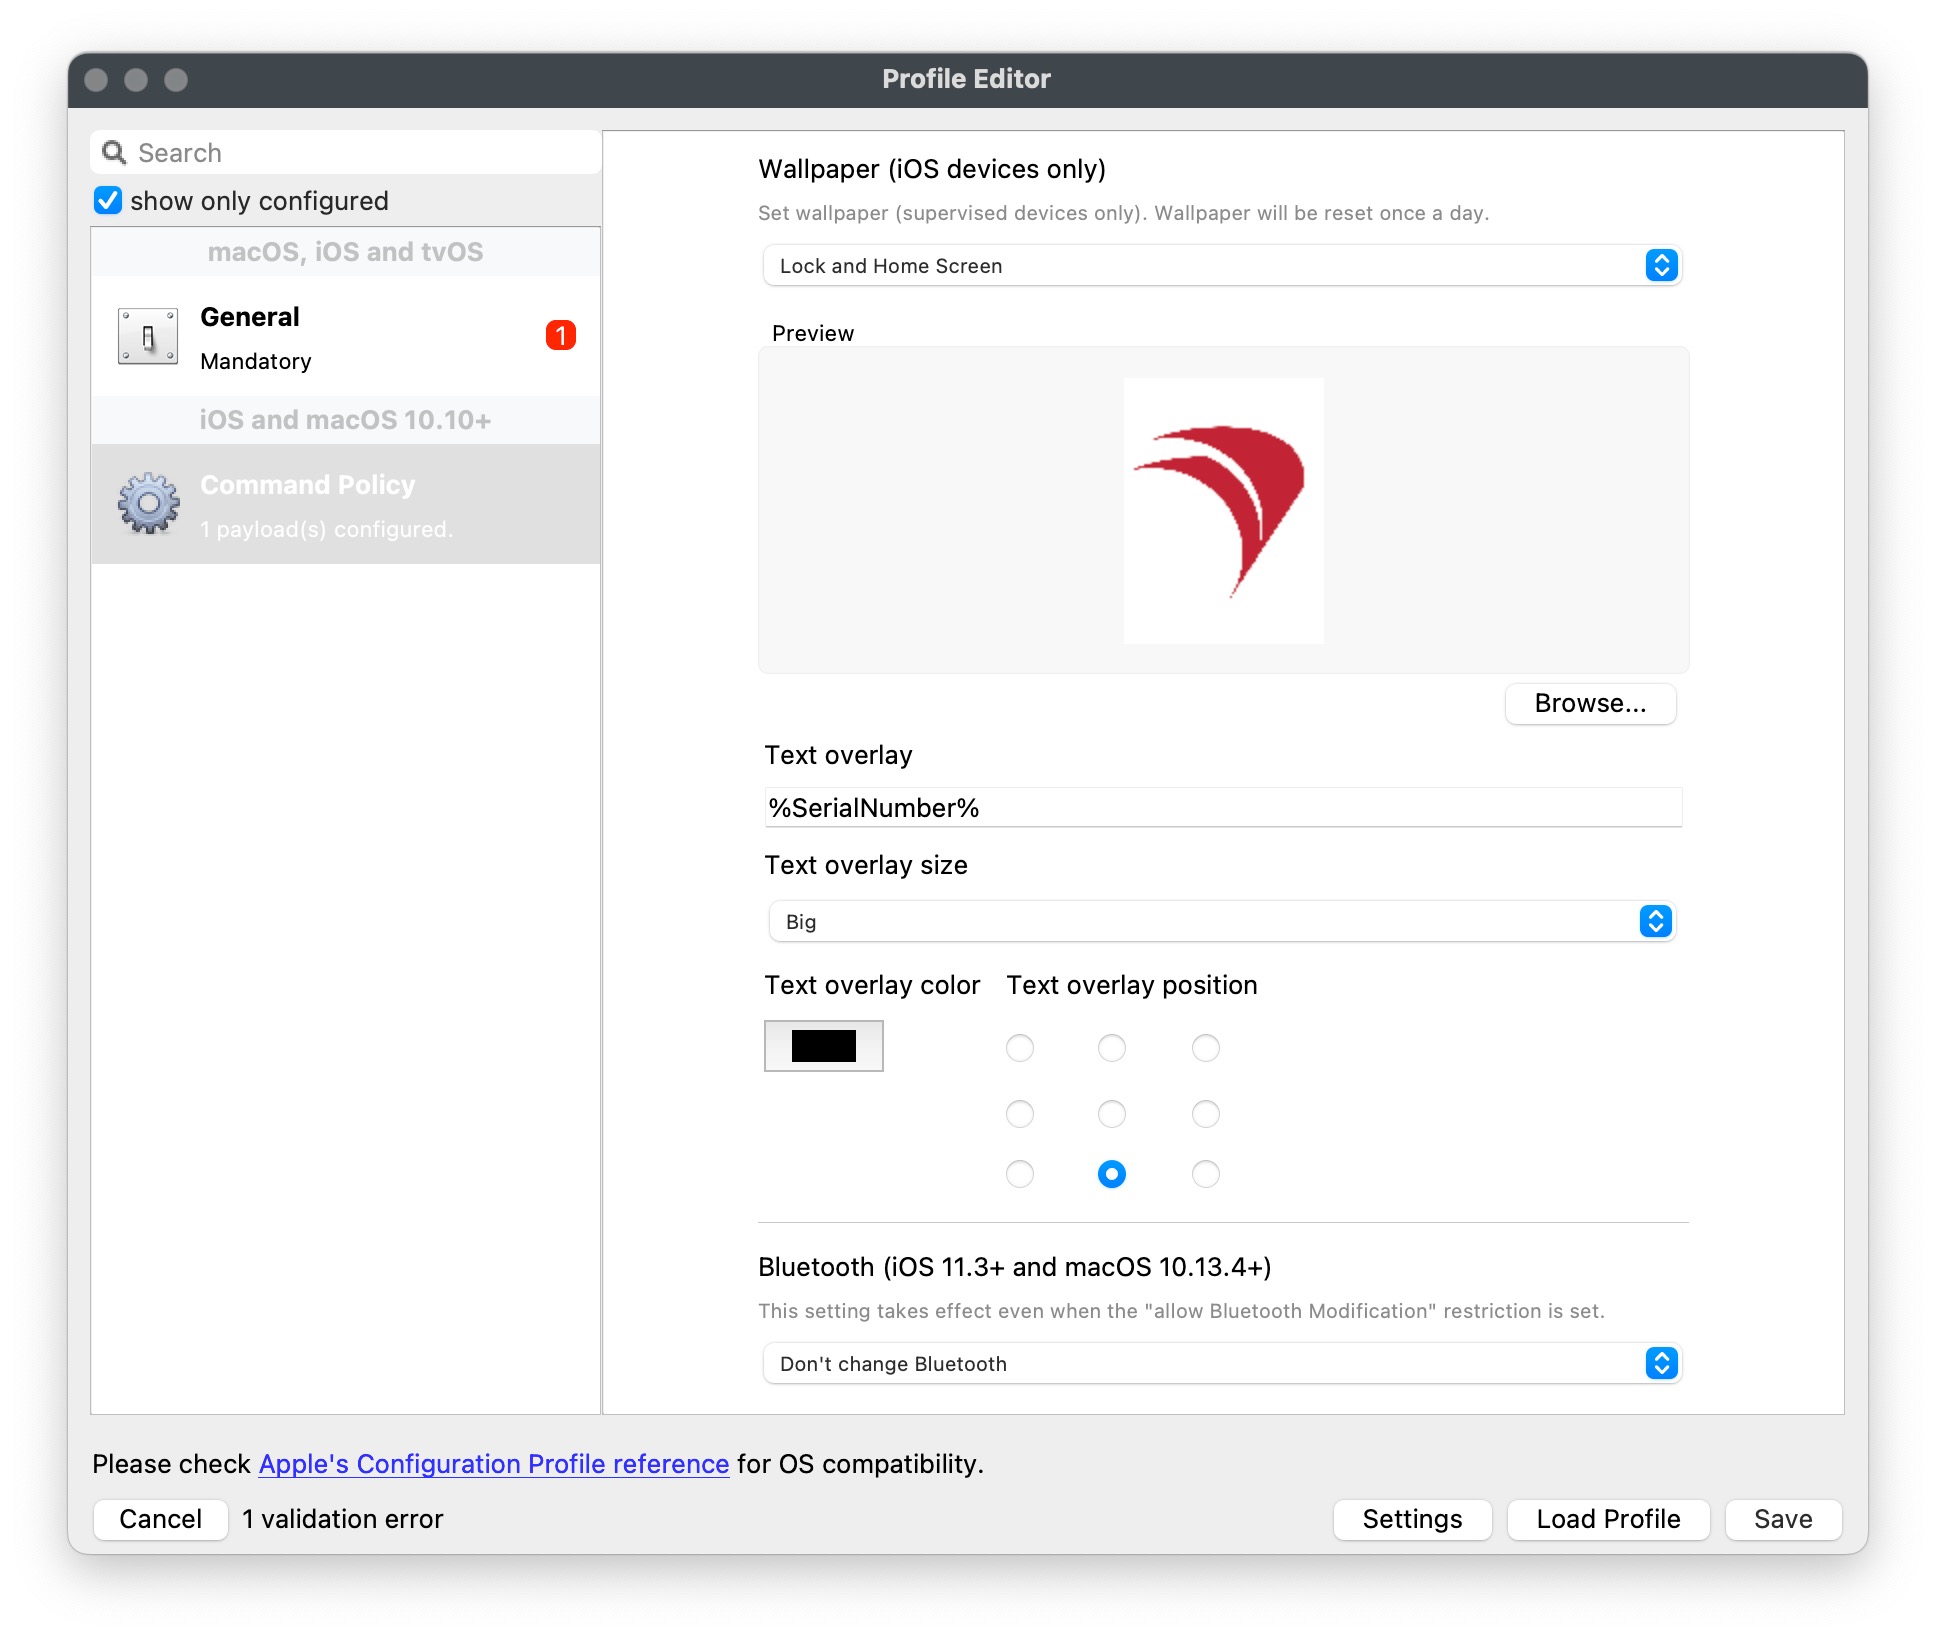1936x1638 pixels.
Task: Click the search magnifier icon
Action: click(x=115, y=152)
